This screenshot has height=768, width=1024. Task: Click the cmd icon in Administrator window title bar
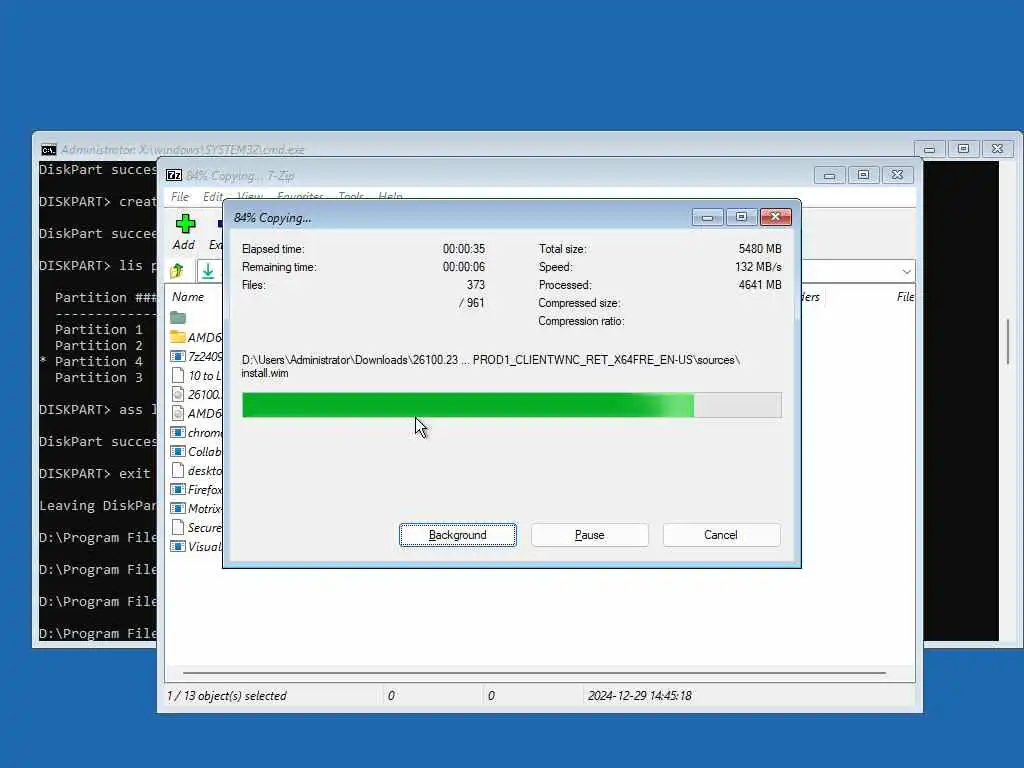click(x=48, y=150)
